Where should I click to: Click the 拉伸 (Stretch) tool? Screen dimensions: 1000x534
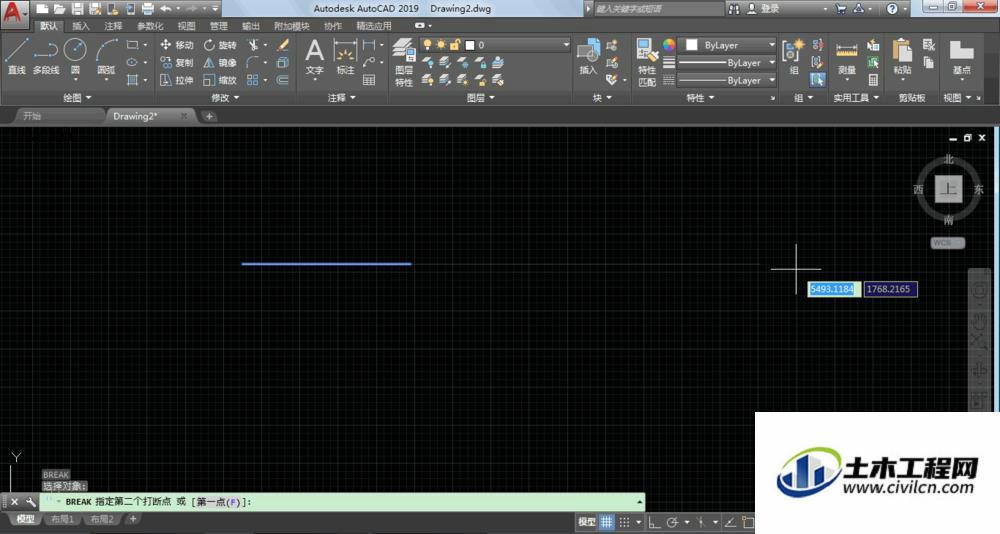pyautogui.click(x=177, y=80)
